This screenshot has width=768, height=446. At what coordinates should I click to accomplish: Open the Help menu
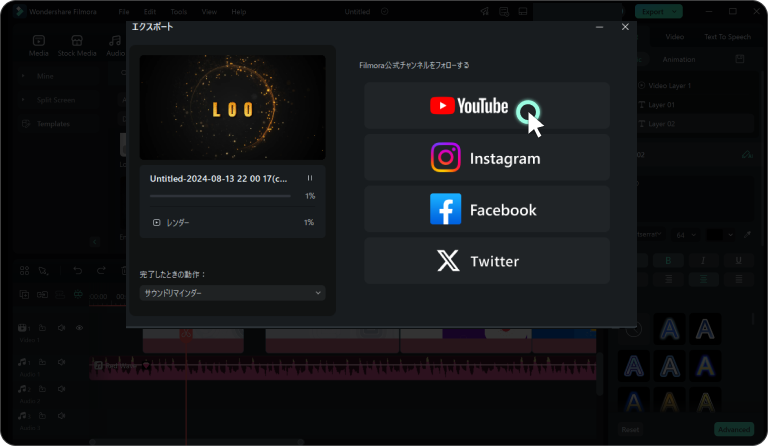pyautogui.click(x=239, y=12)
